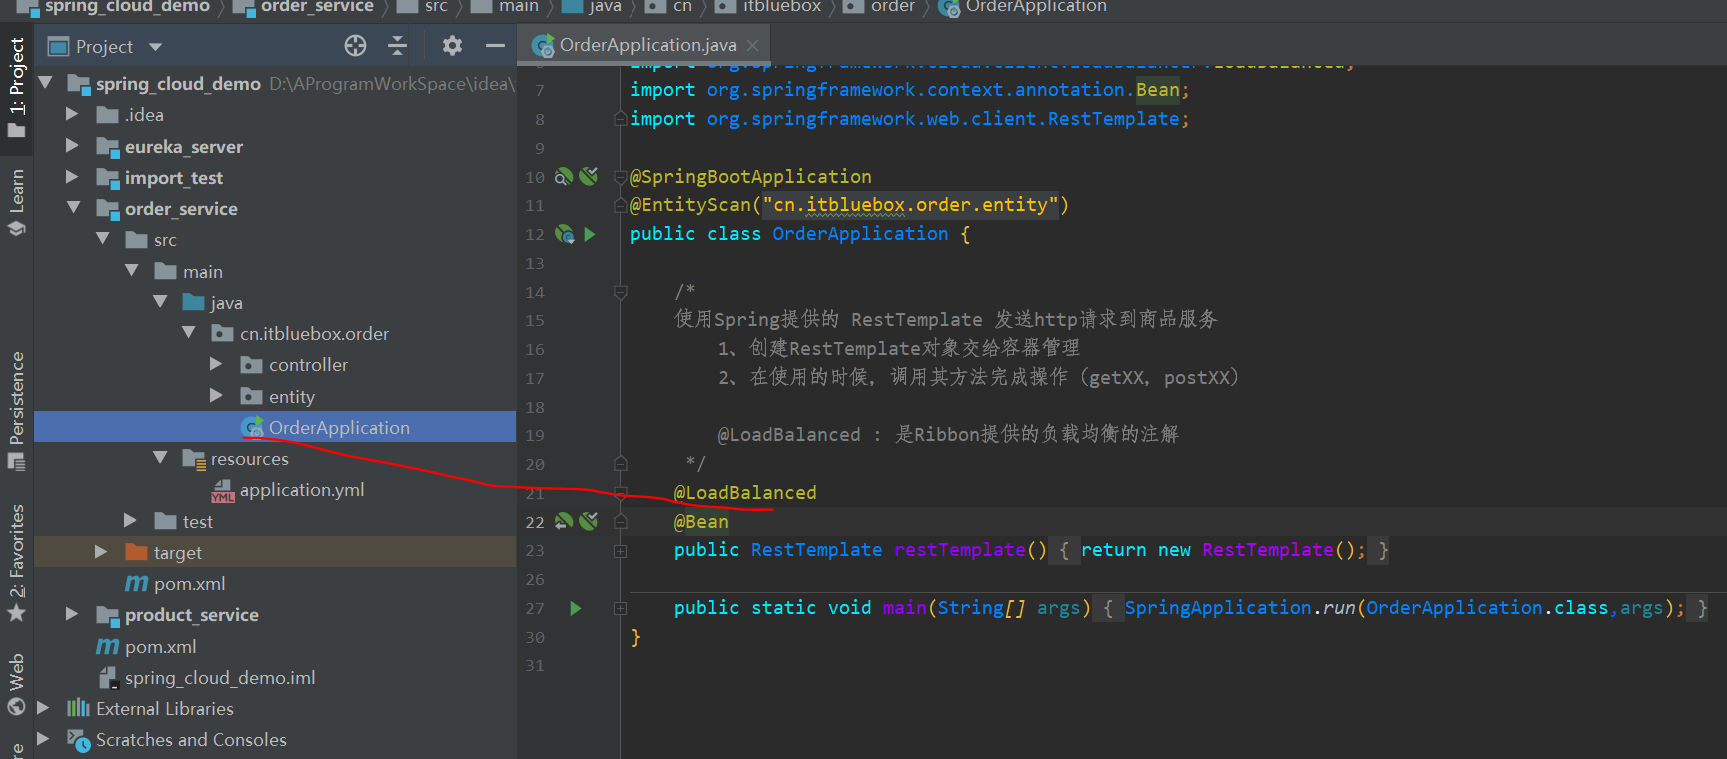
Task: Select the eureka_server module label
Action: pyautogui.click(x=183, y=147)
